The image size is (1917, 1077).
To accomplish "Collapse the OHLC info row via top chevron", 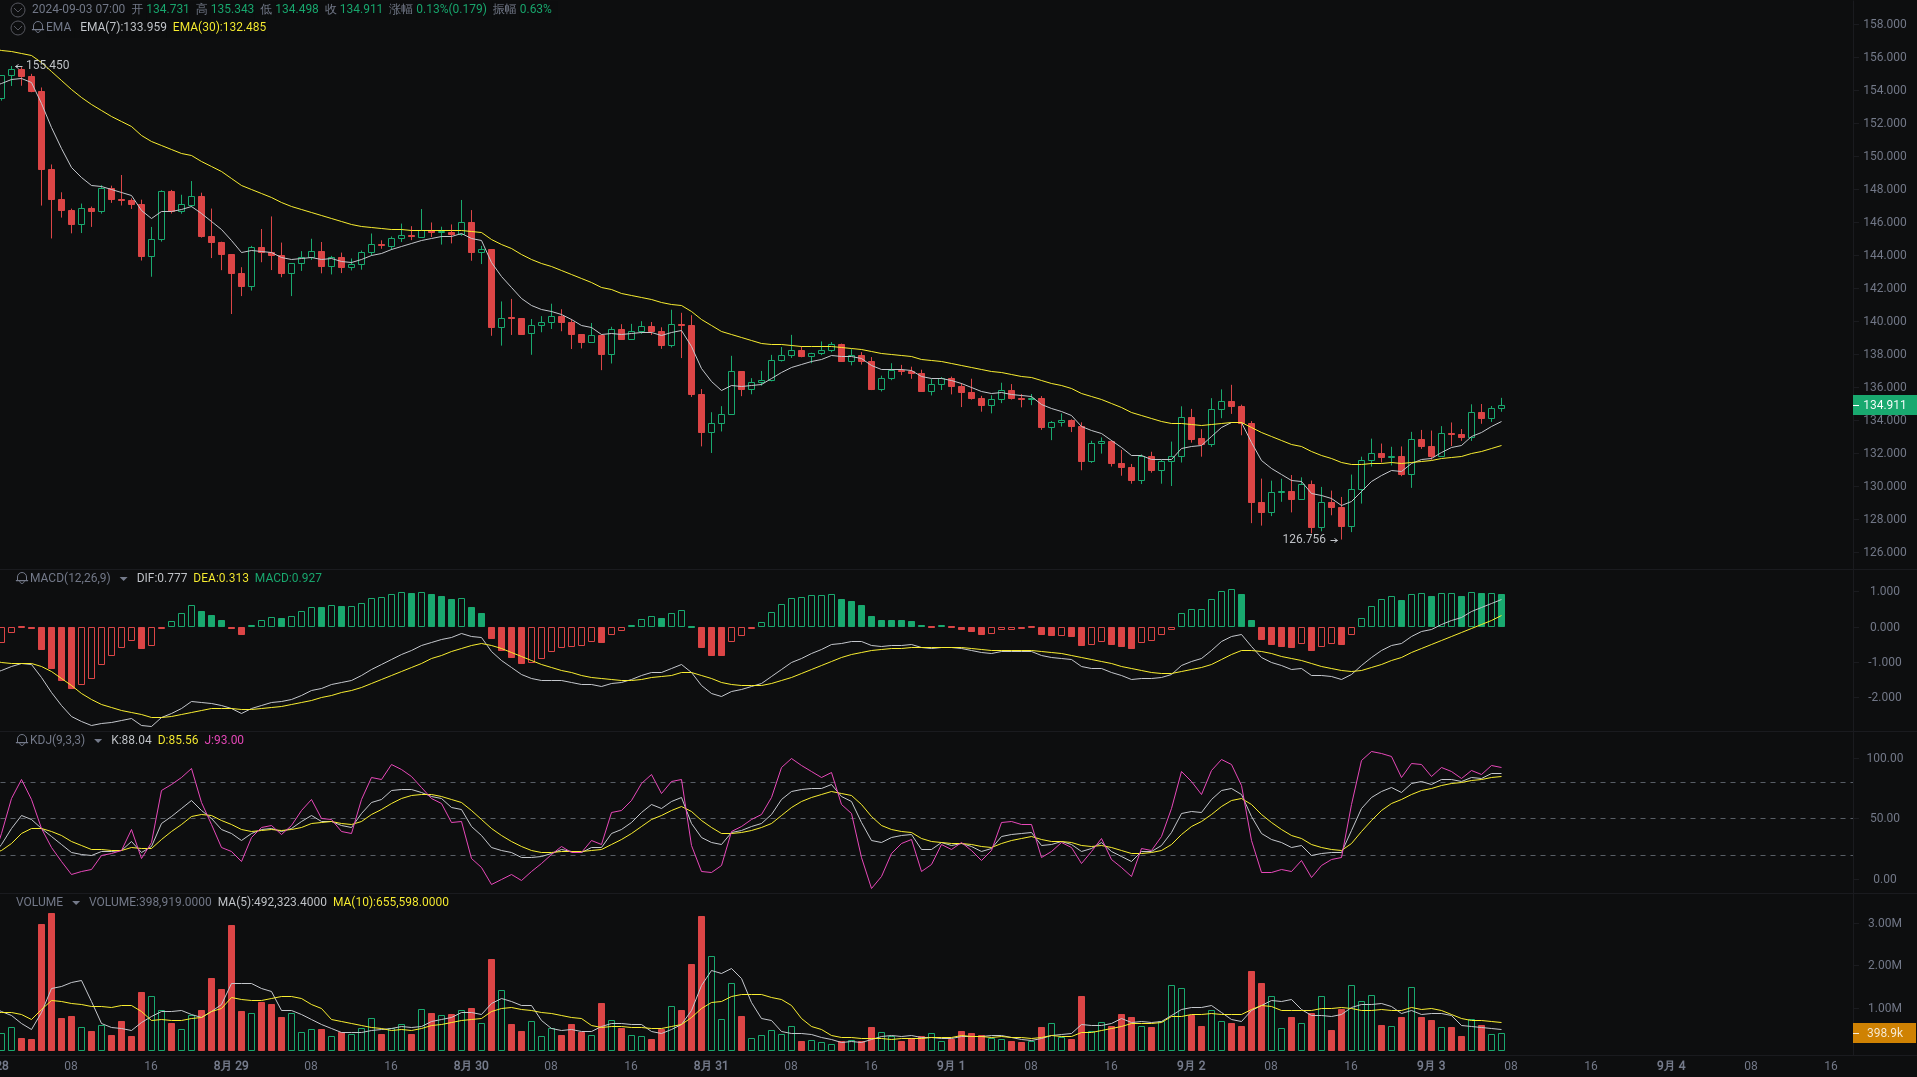I will [17, 8].
